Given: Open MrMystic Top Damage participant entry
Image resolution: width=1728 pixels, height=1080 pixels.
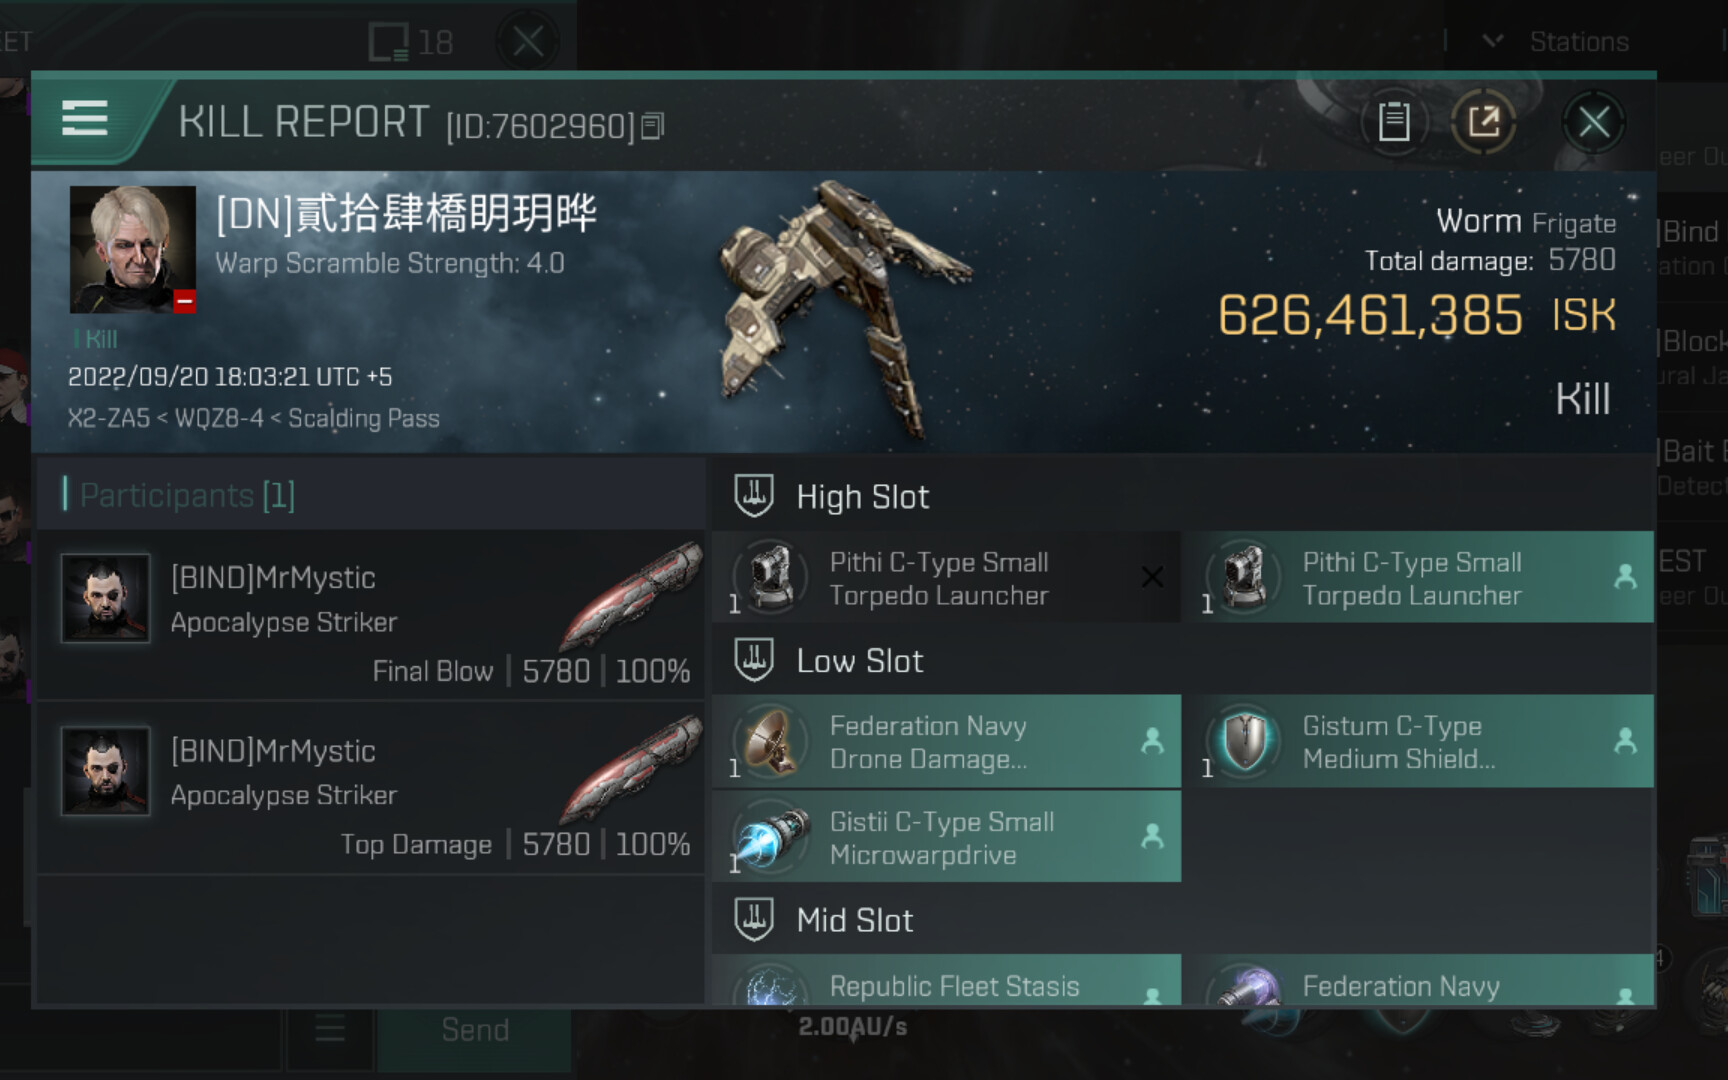Looking at the screenshot, I should (x=370, y=789).
